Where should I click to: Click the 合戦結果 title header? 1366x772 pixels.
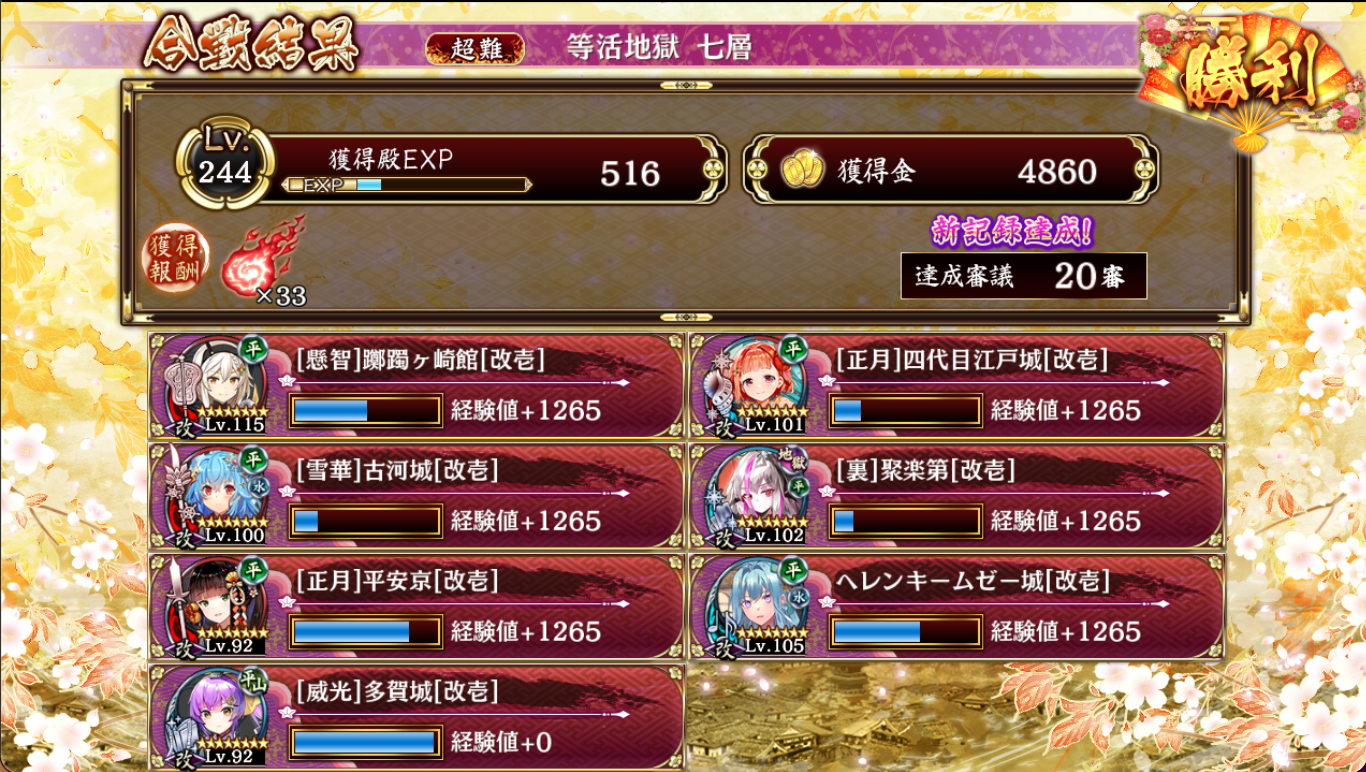250,45
